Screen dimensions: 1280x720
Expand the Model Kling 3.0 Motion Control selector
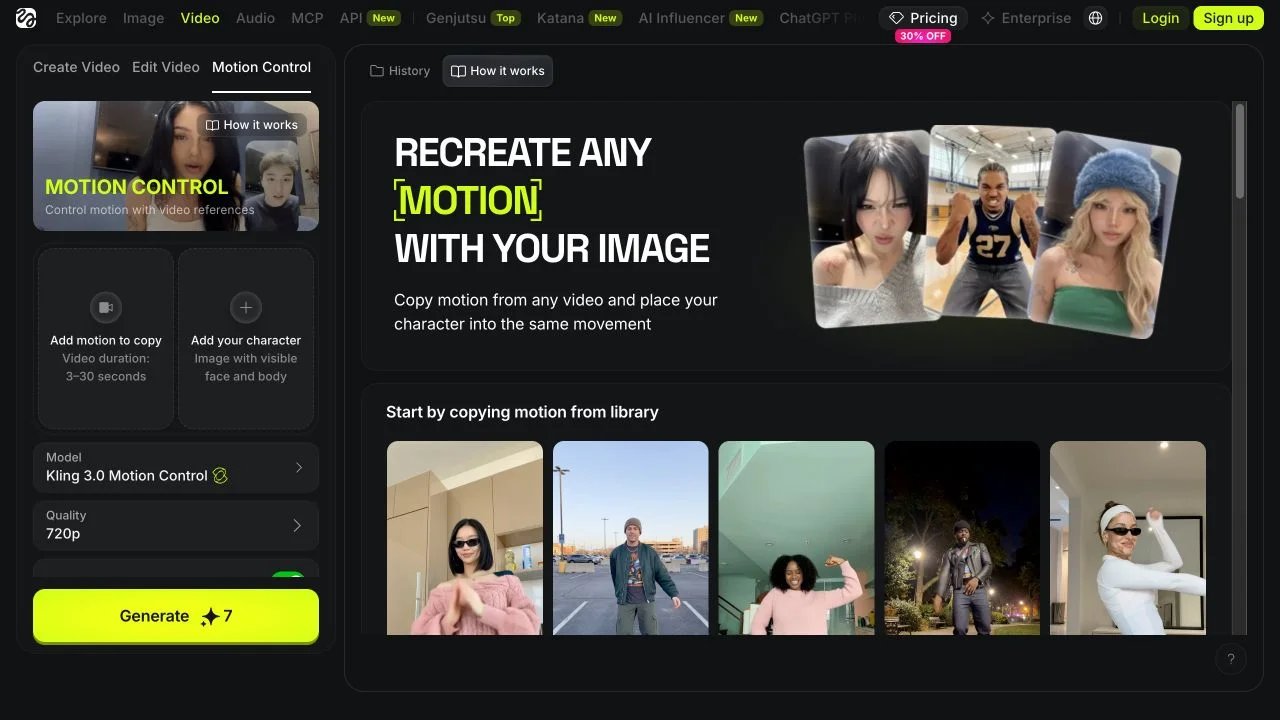[176, 467]
